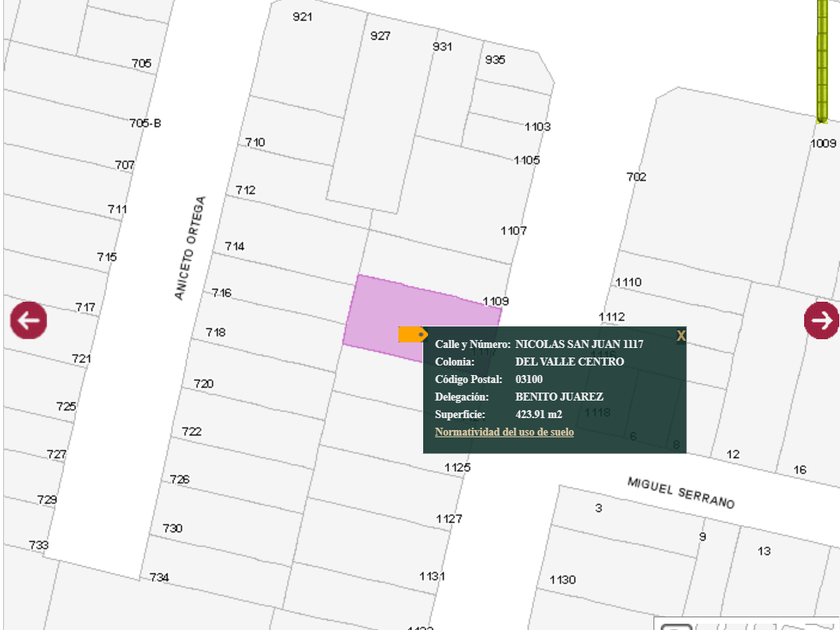The width and height of the screenshot is (840, 630).
Task: Select lot number 13
Action: (x=764, y=551)
